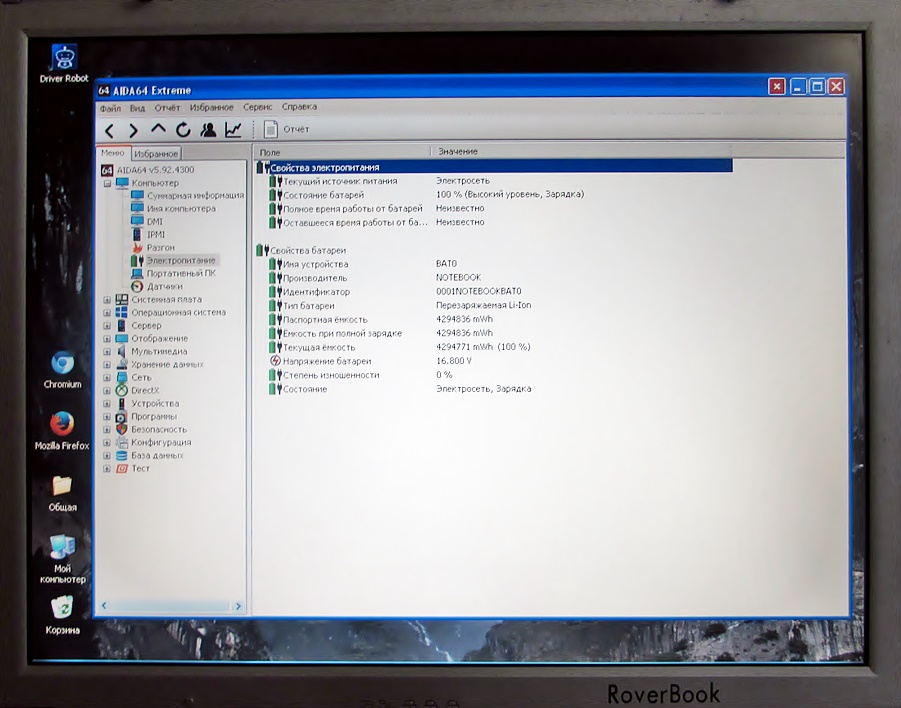Click the tree panel horizontal scrollbar
Viewport: 901px width, 708px height.
tap(170, 606)
